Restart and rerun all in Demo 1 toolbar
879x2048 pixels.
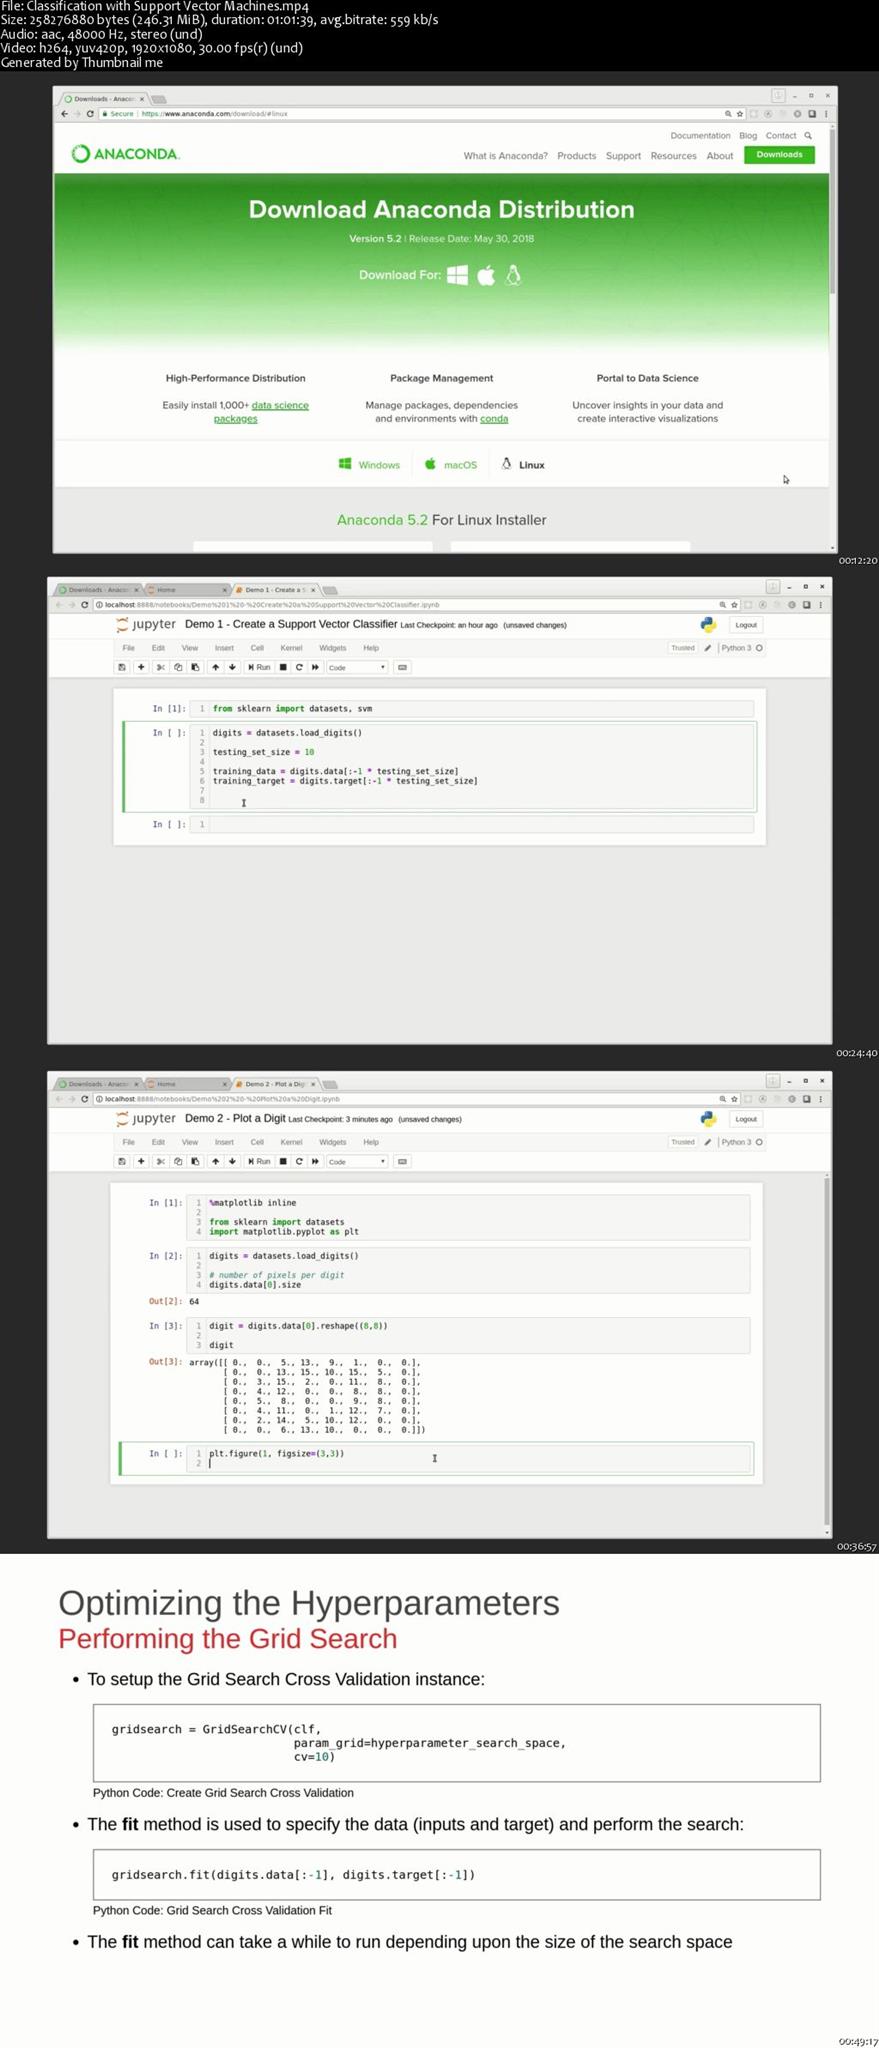315,667
